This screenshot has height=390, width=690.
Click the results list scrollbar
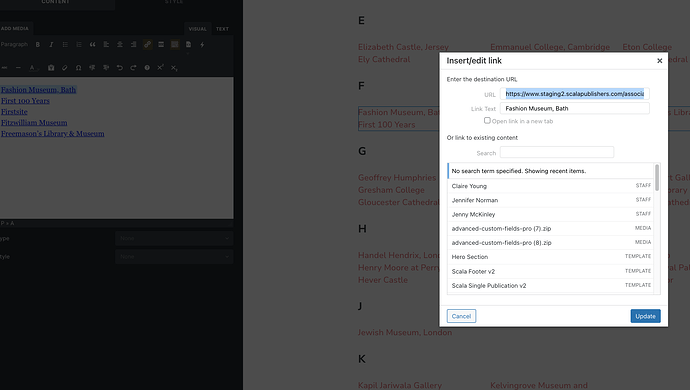tap(657, 177)
